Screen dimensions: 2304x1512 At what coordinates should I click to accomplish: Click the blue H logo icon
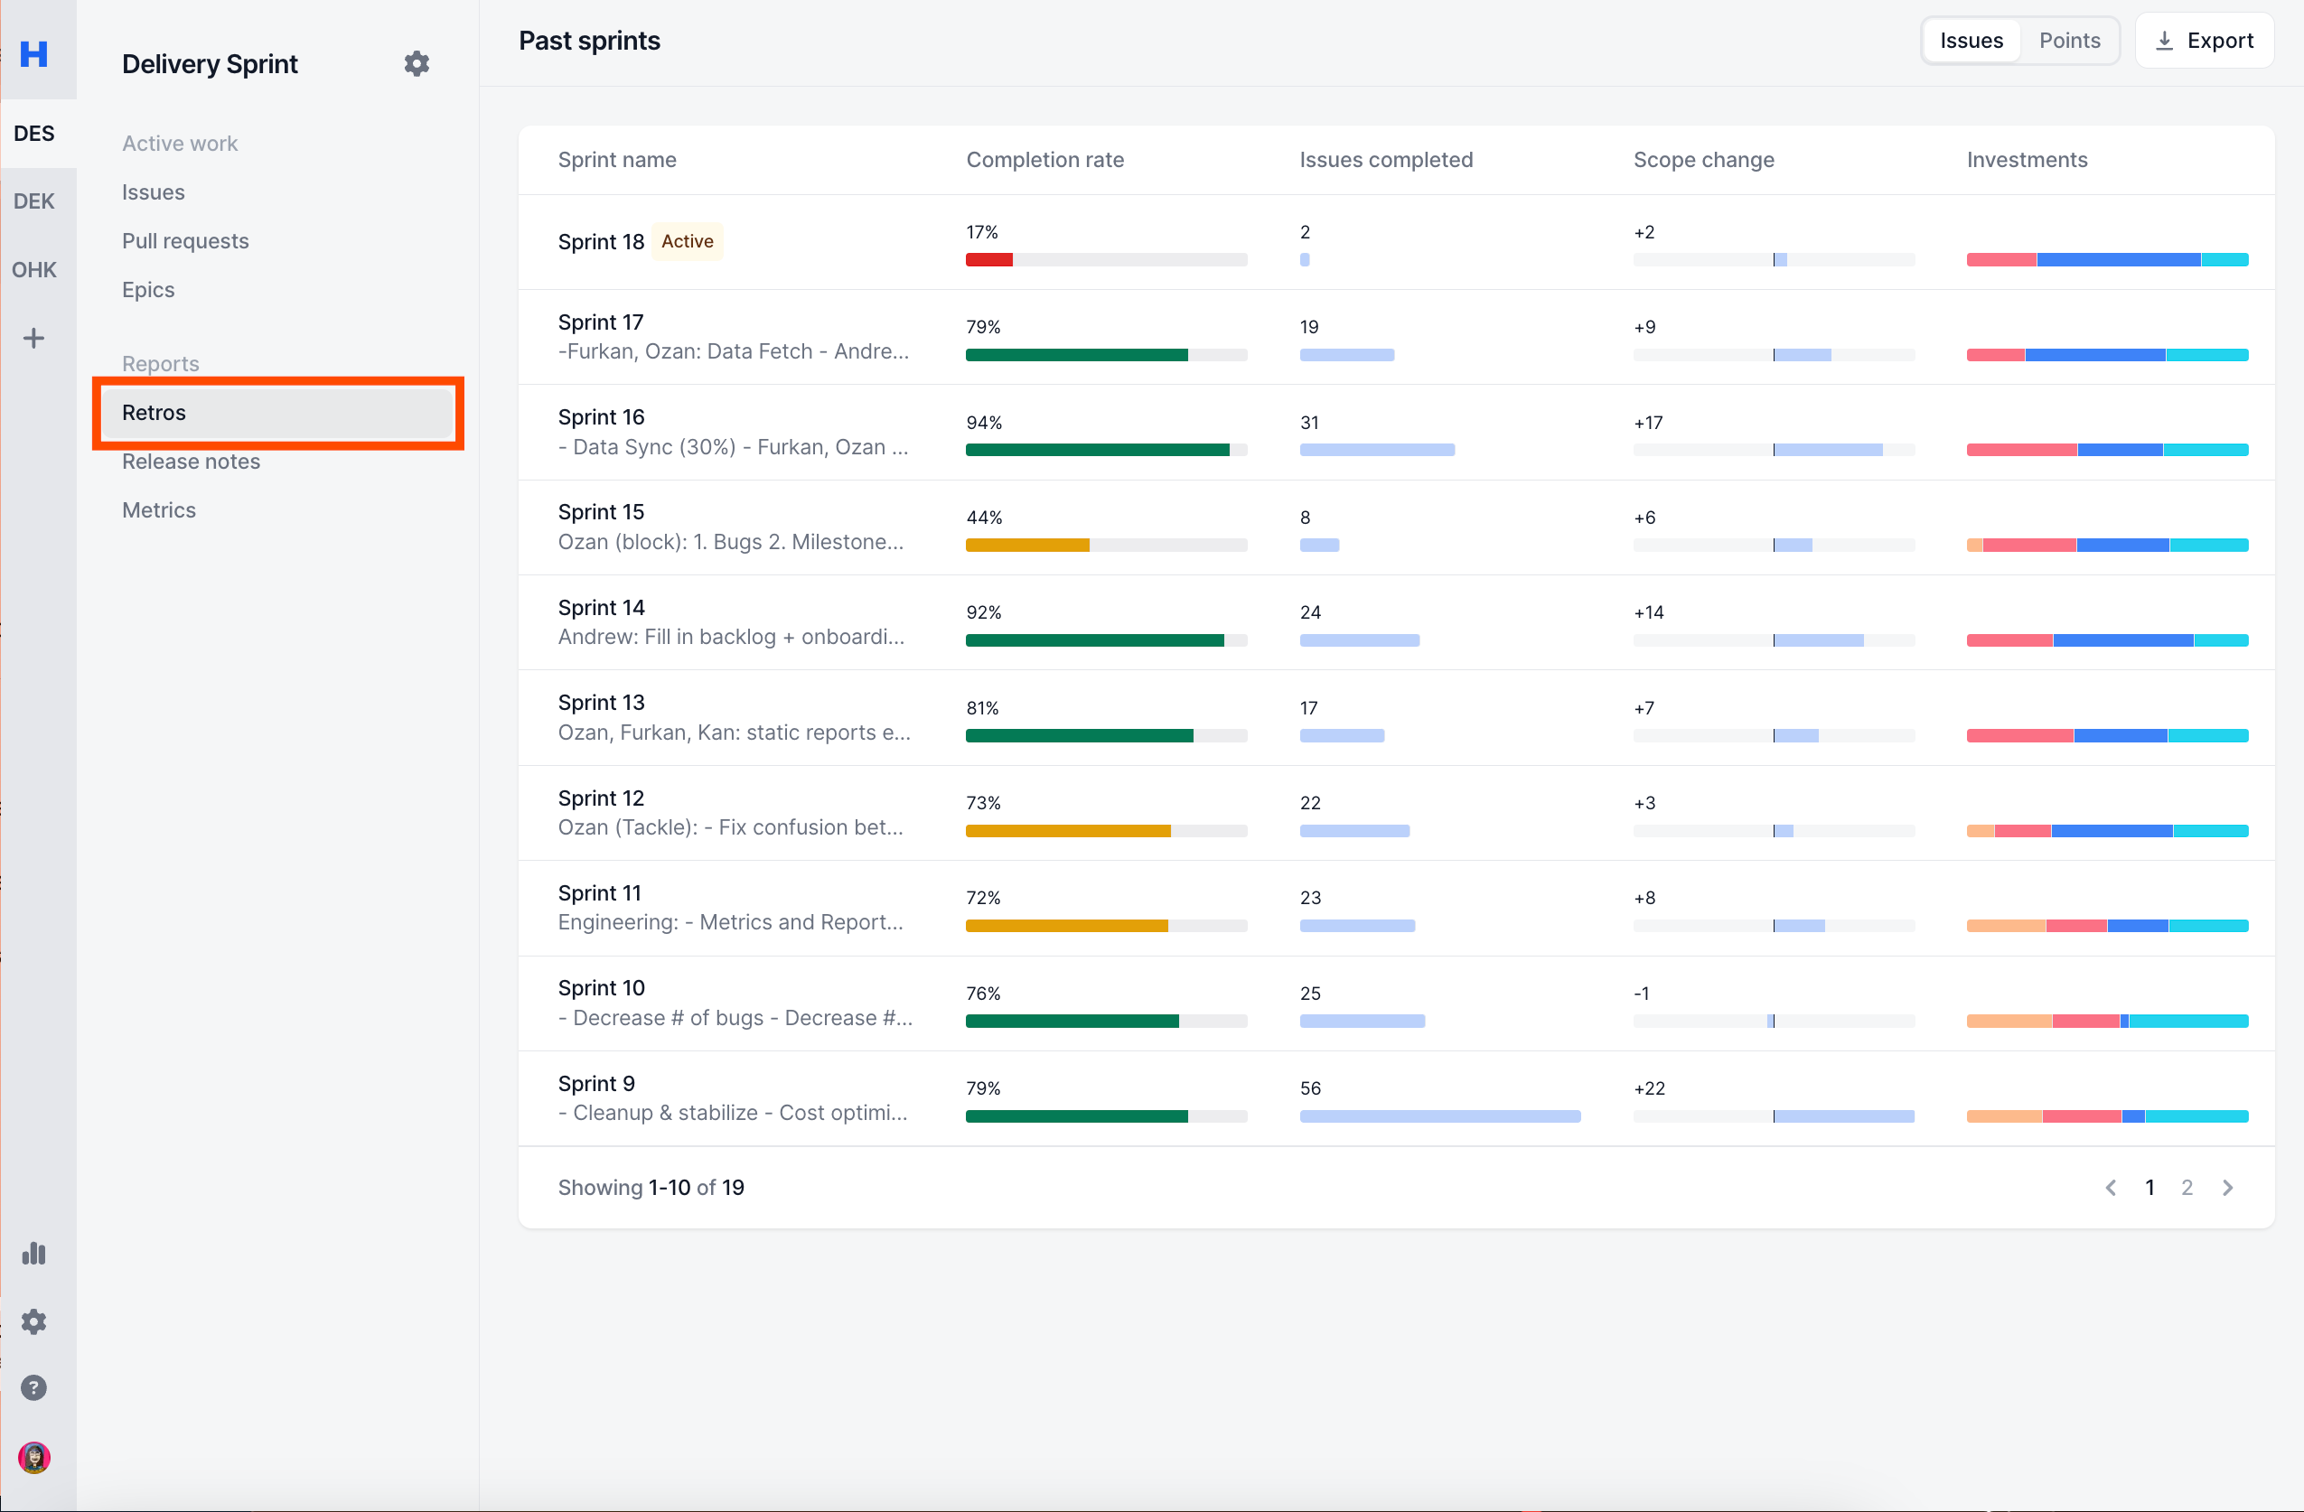coord(34,53)
